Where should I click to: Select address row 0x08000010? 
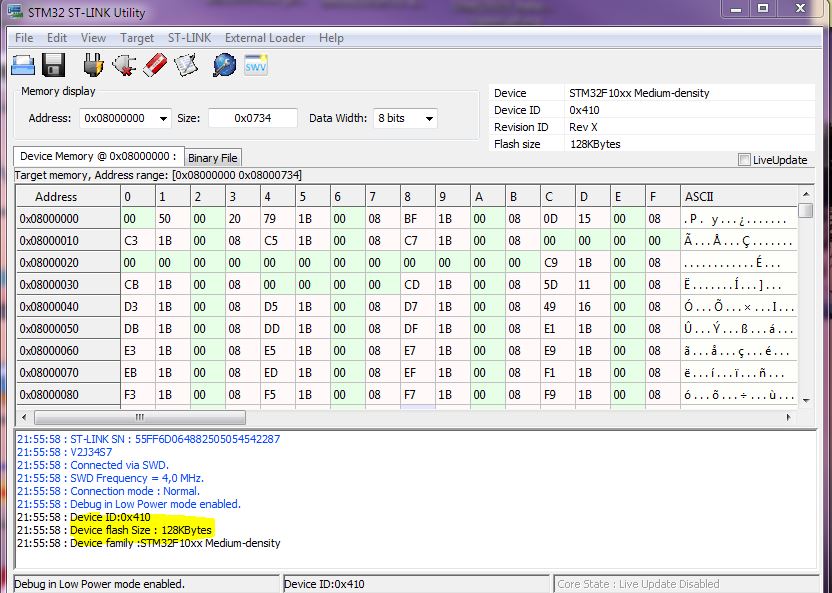point(68,241)
